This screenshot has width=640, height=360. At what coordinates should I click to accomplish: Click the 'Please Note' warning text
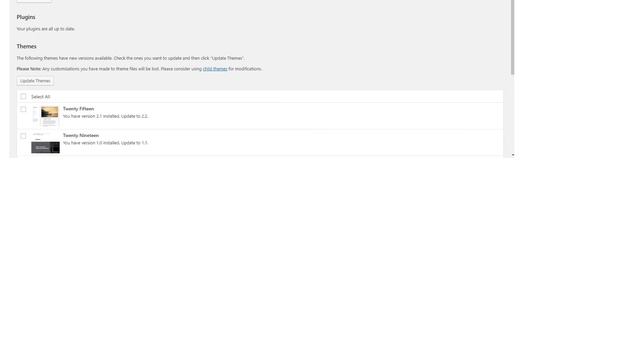click(139, 69)
